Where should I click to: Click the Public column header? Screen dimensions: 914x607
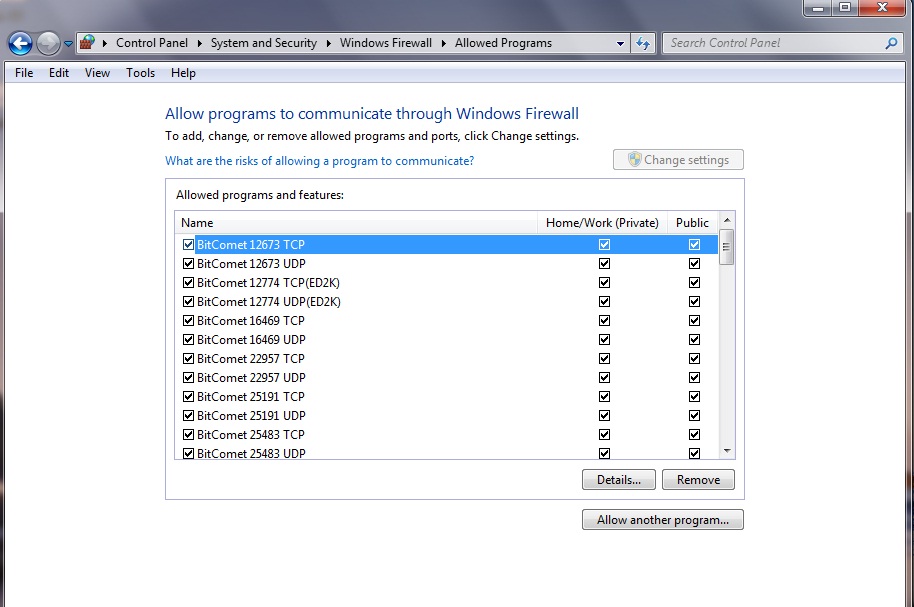pyautogui.click(x=692, y=223)
